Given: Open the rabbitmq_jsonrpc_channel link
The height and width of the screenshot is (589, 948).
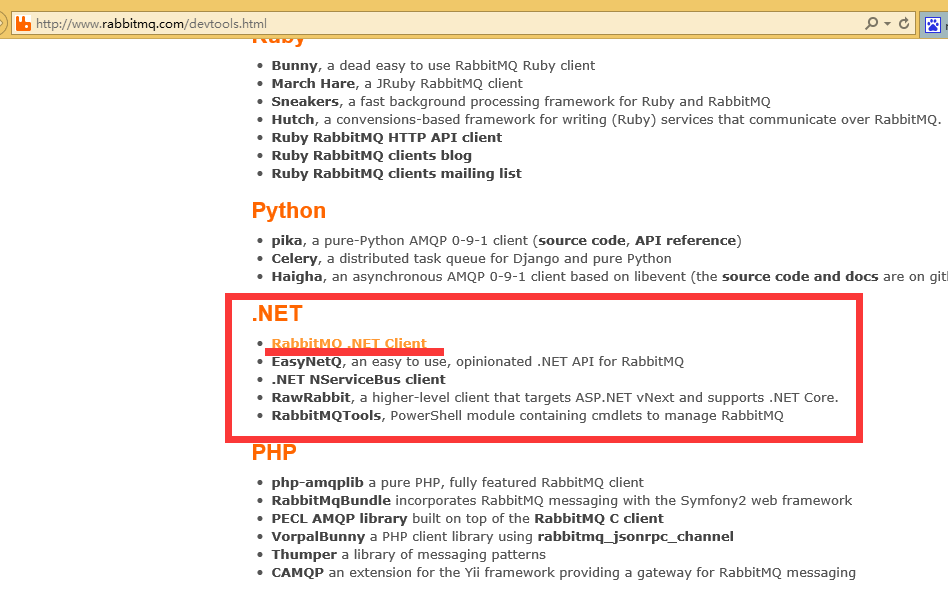Looking at the screenshot, I should (x=635, y=537).
